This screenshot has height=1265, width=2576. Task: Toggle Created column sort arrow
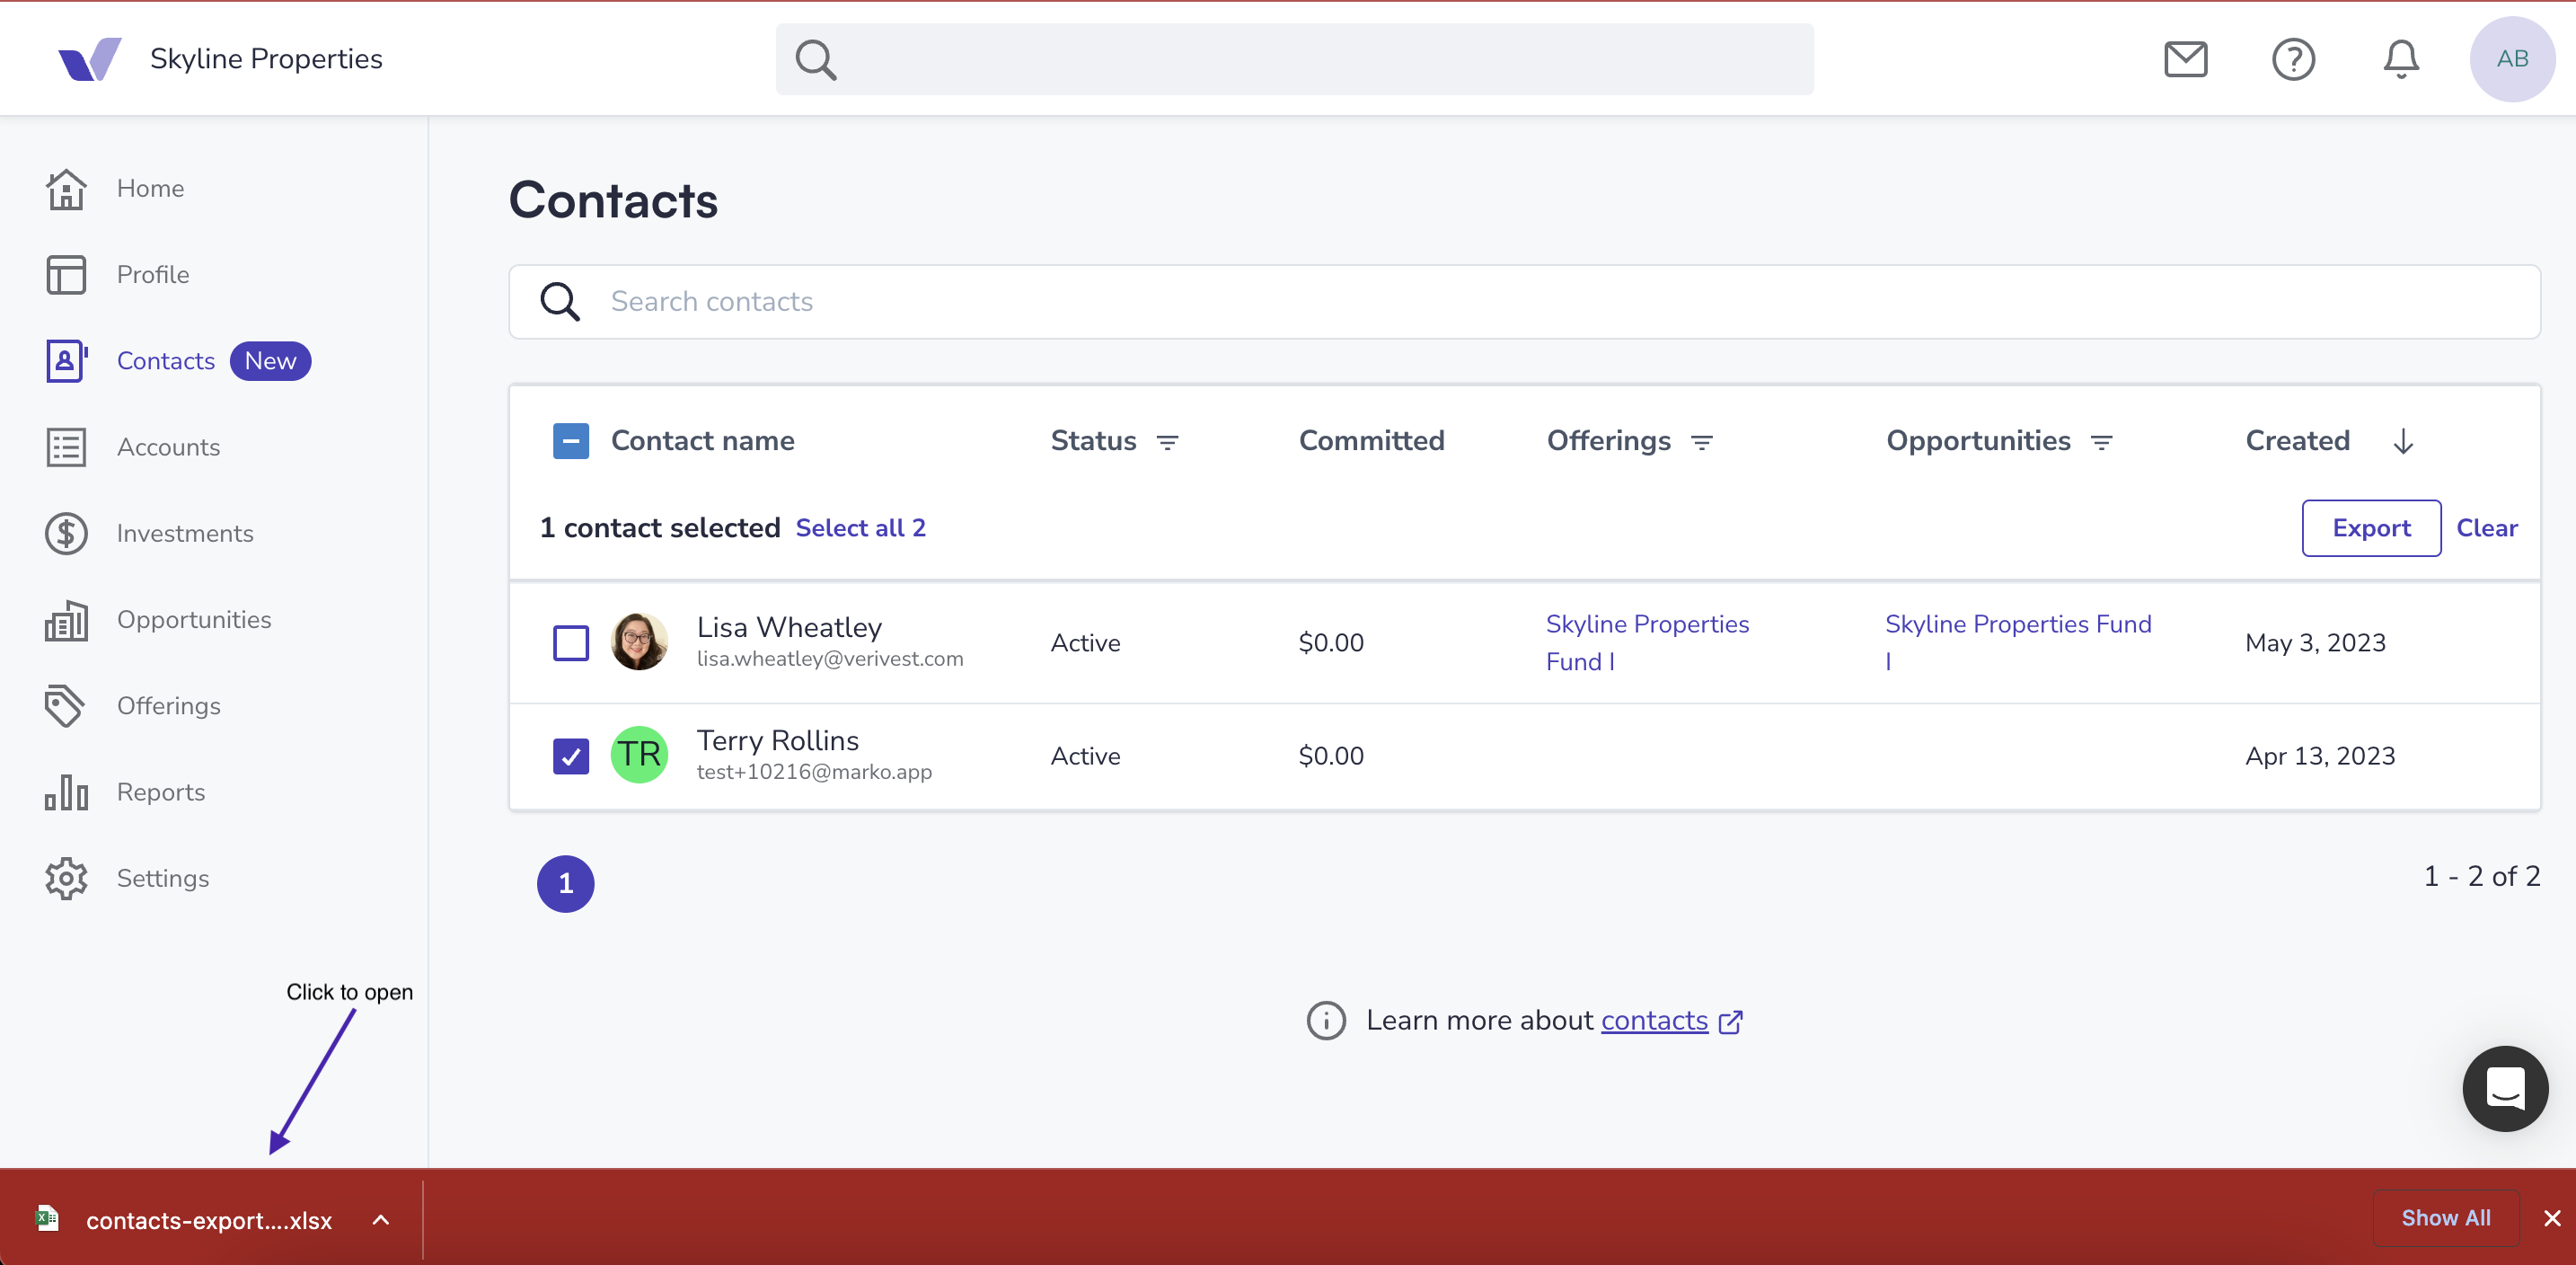click(x=2403, y=441)
